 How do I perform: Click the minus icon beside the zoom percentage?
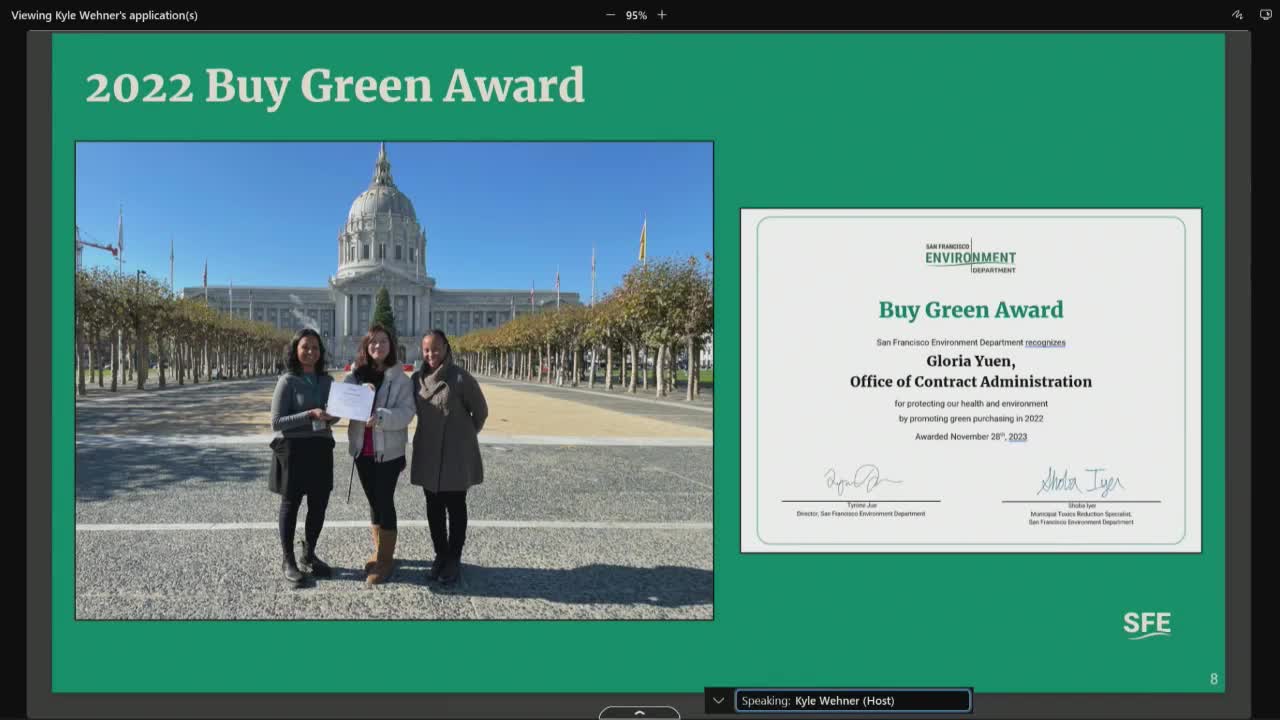(x=610, y=15)
